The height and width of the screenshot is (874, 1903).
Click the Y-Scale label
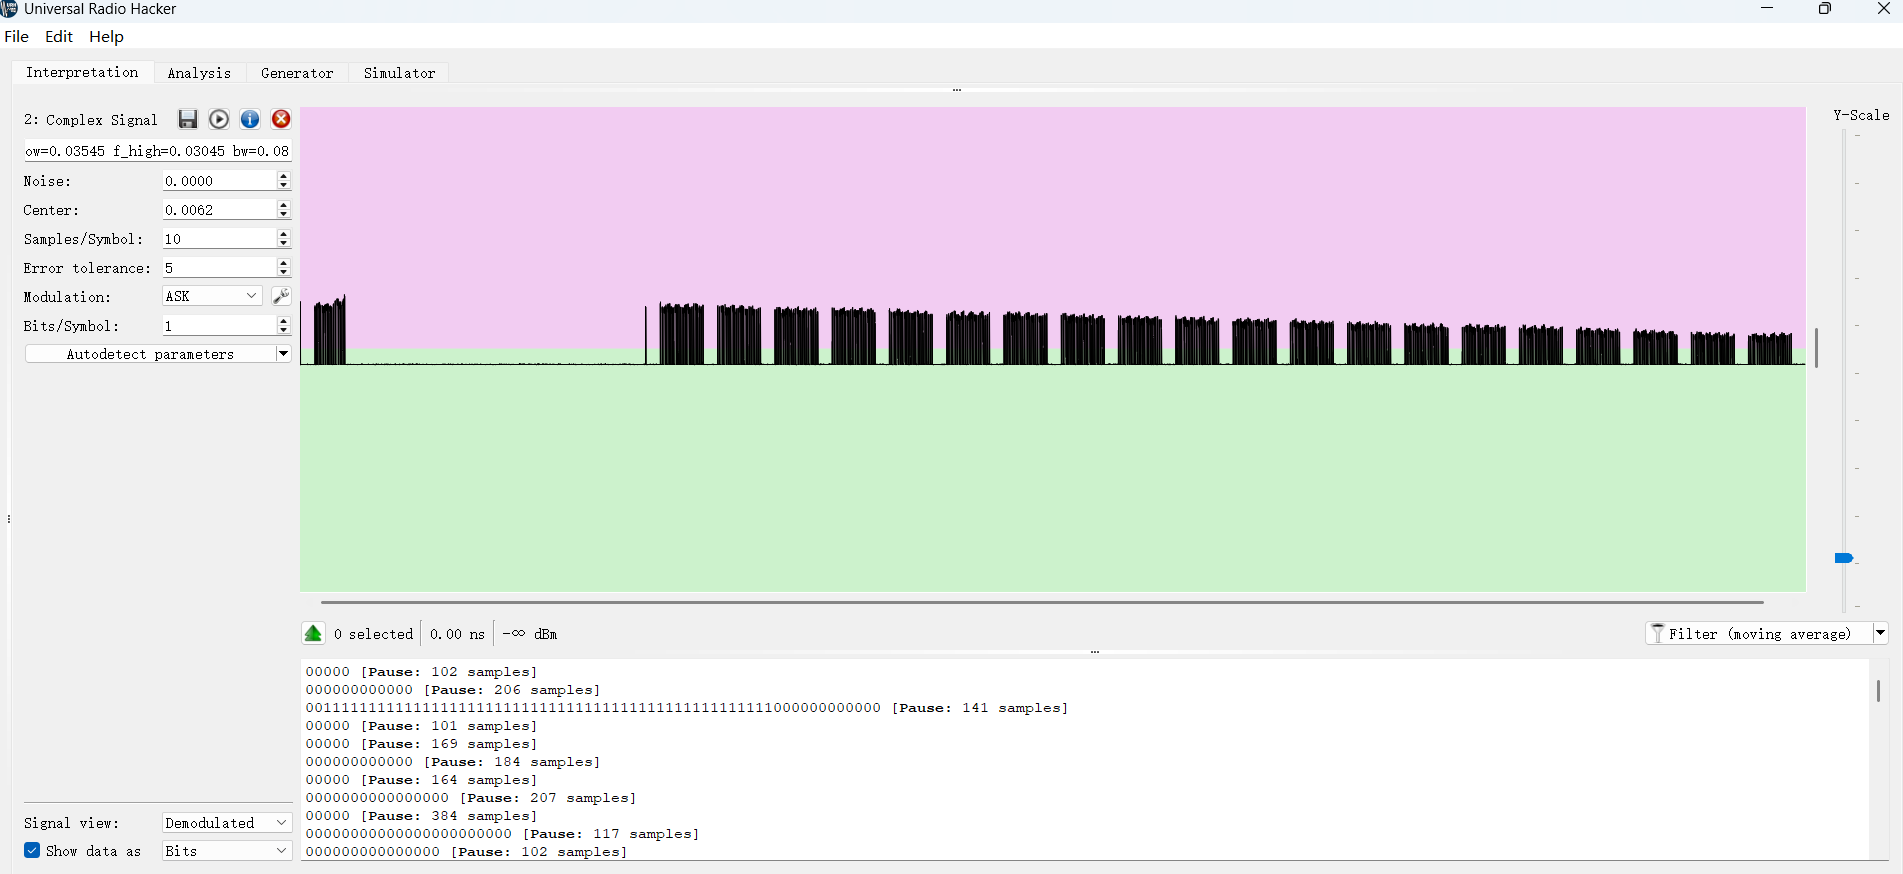click(1861, 115)
